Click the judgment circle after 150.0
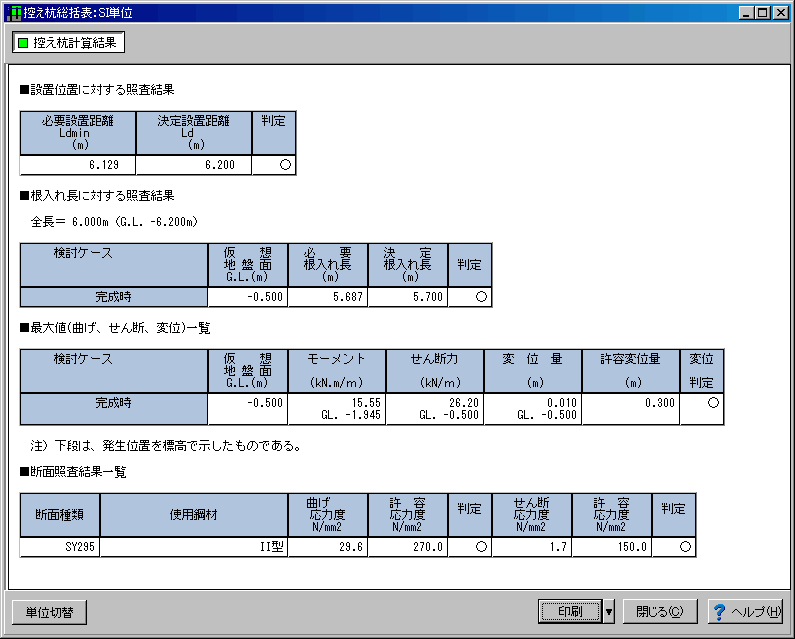The height and width of the screenshot is (639, 795). (x=685, y=547)
